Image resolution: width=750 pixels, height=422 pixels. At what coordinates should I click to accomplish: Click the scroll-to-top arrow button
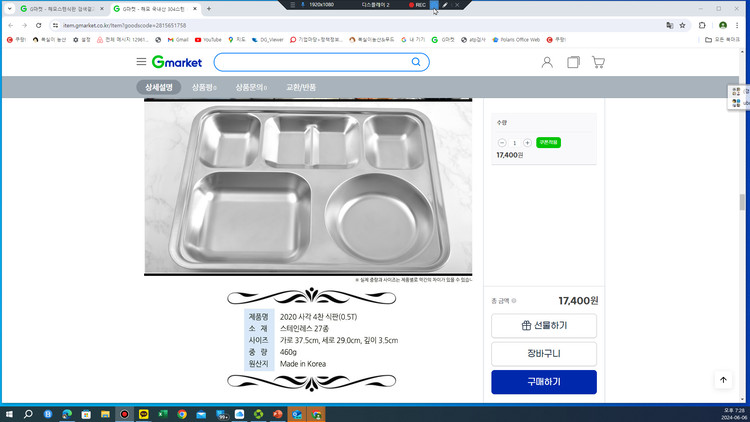723,380
